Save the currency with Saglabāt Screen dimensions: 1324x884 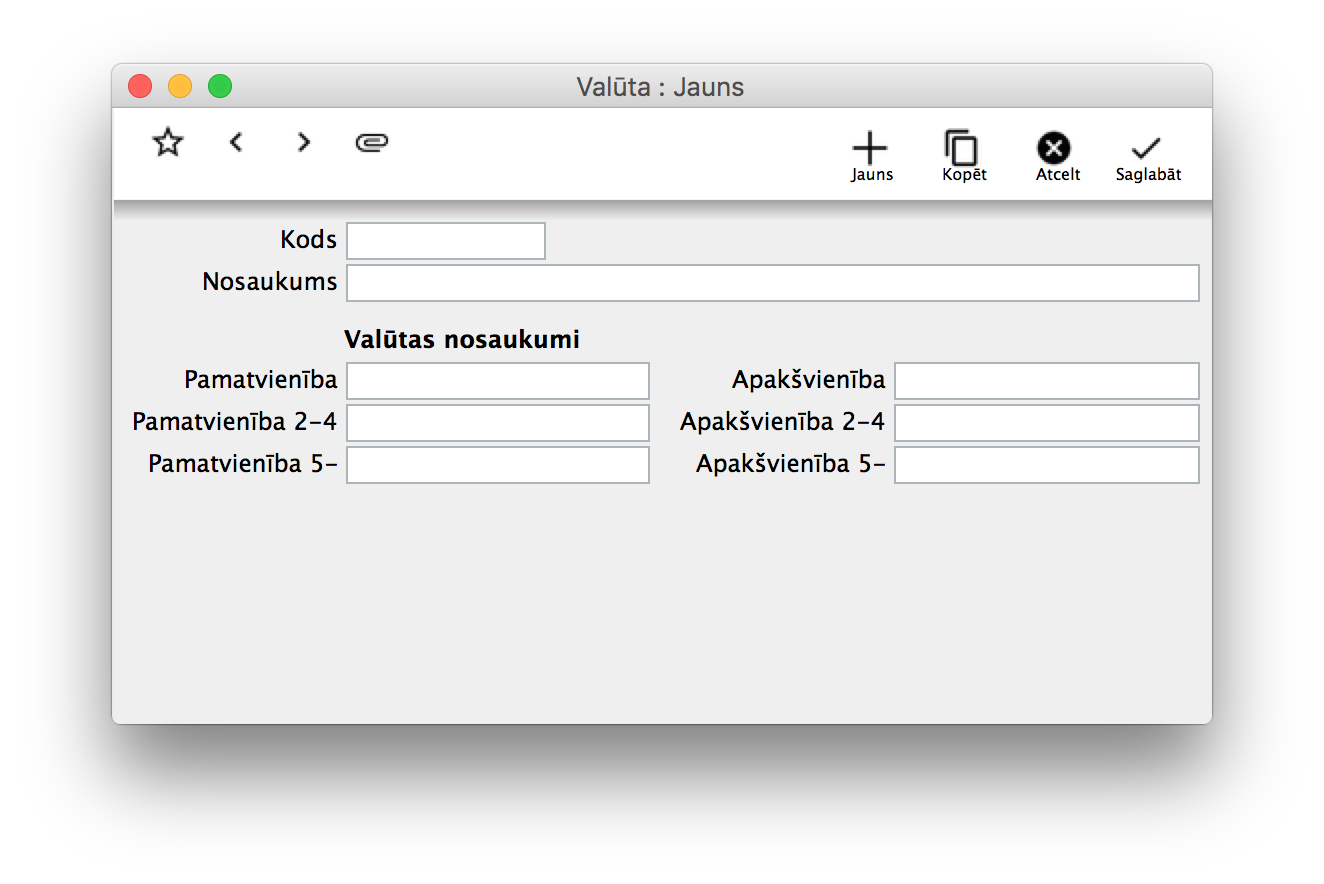1147,156
